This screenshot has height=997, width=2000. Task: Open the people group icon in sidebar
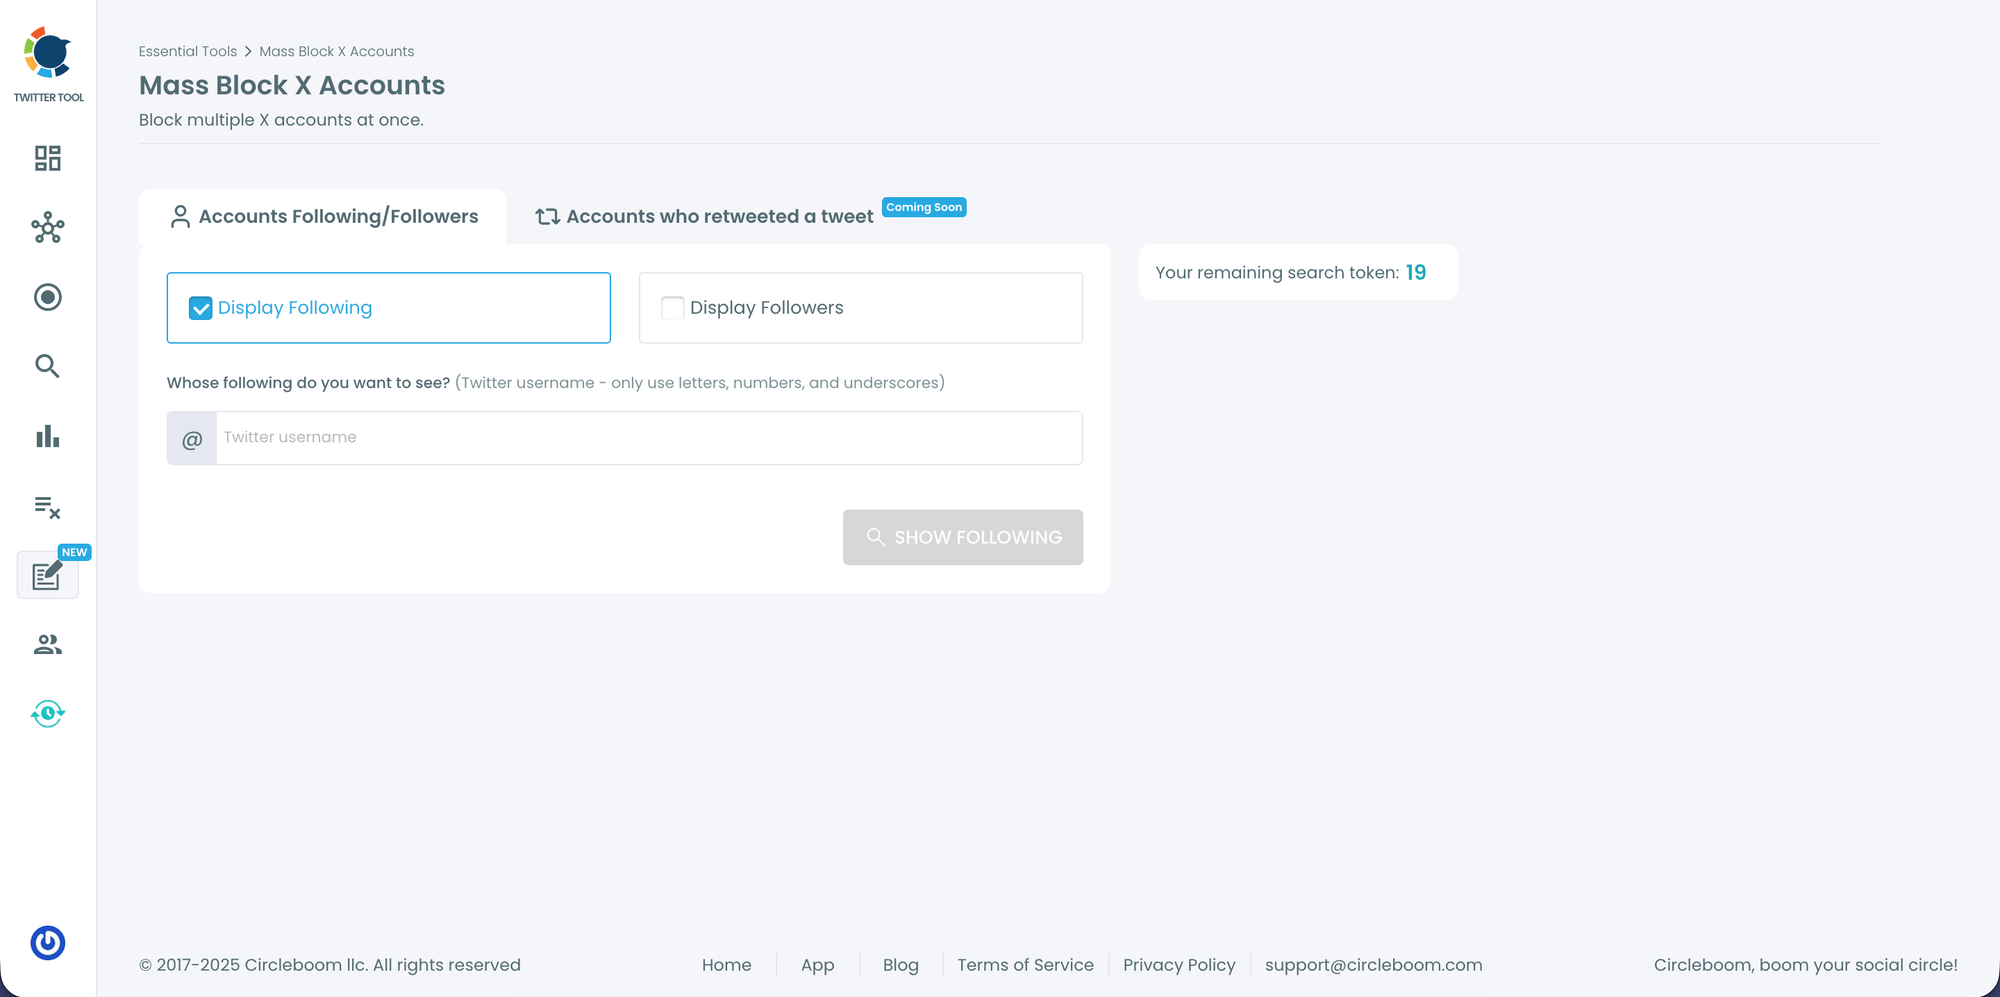pos(48,645)
